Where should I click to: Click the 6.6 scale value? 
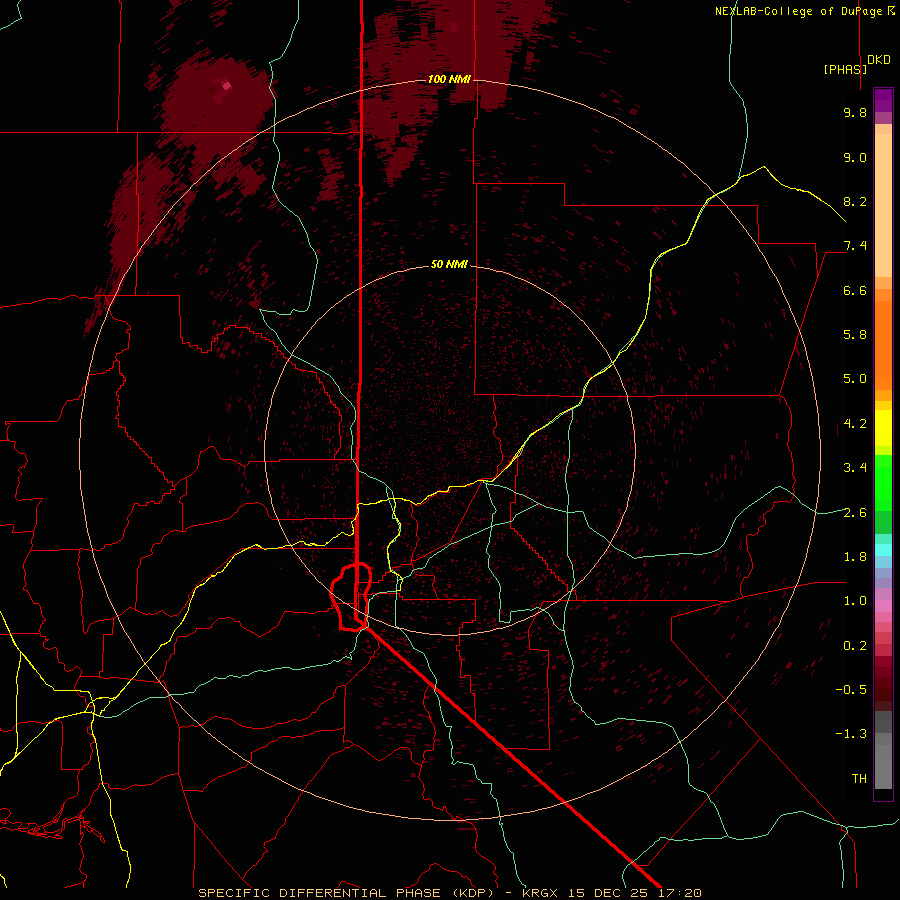855,290
